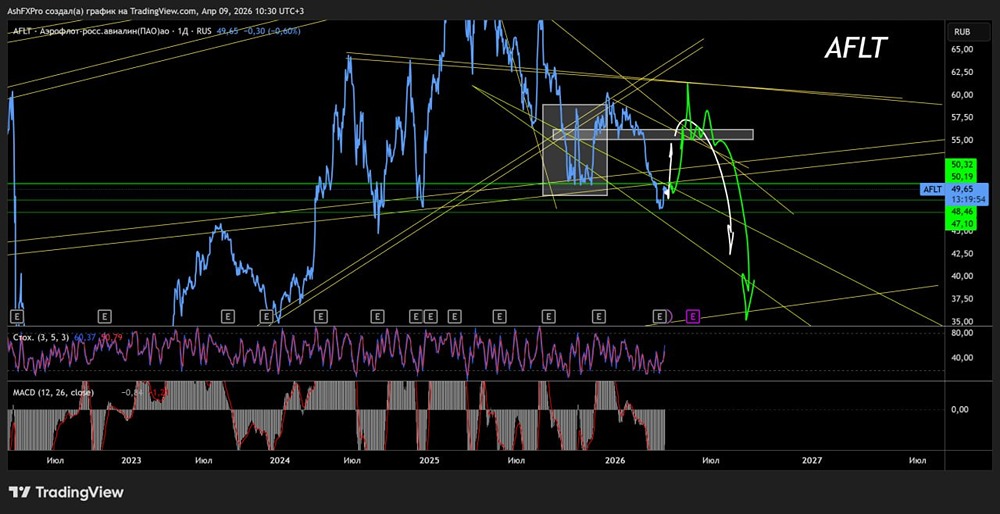Screen dimensions: 1000x514
Task: Click the blue AFLT tag on price axis
Action: click(x=932, y=189)
